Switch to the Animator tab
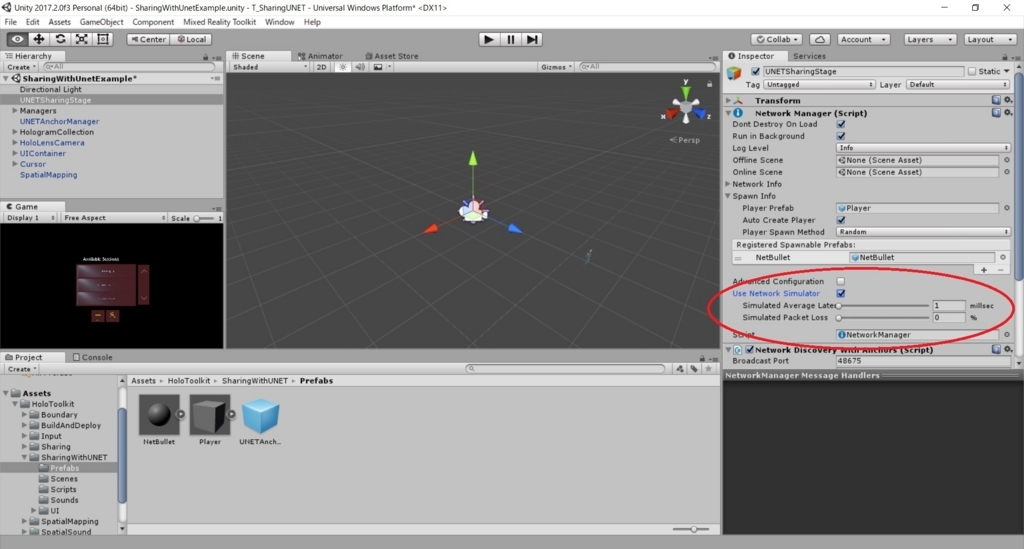 coord(320,56)
